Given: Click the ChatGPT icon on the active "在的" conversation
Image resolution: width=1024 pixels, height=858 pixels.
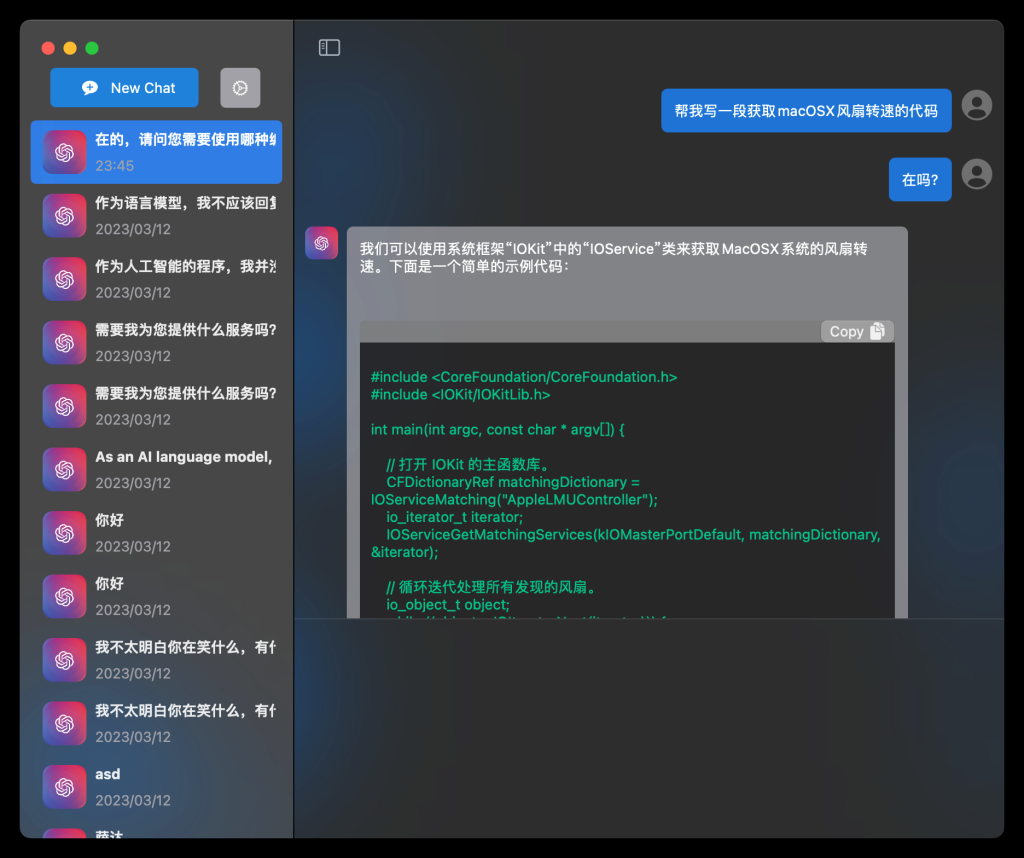Looking at the screenshot, I should tap(64, 152).
